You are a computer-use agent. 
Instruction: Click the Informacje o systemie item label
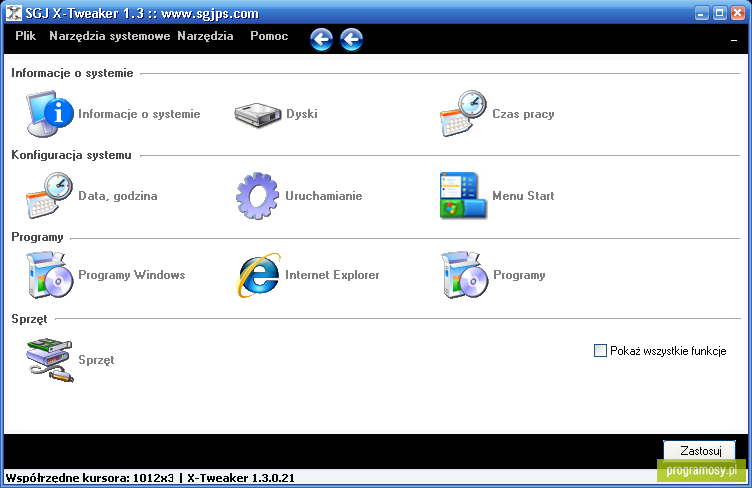click(139, 114)
